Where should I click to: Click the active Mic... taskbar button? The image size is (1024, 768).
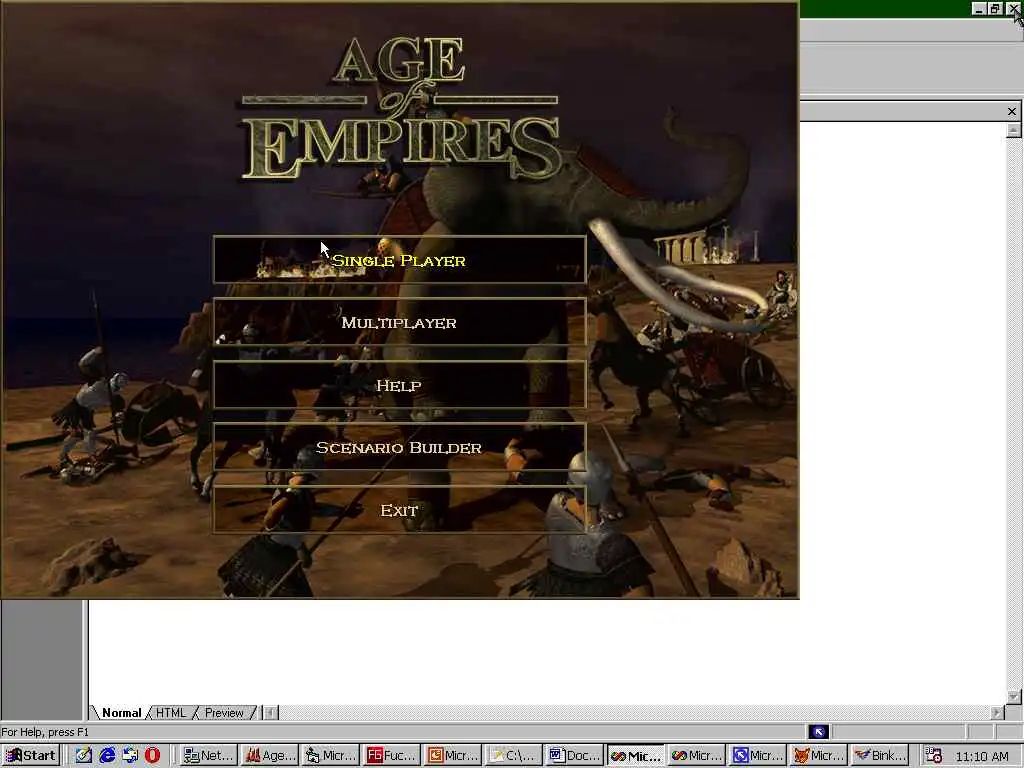pyautogui.click(x=635, y=756)
